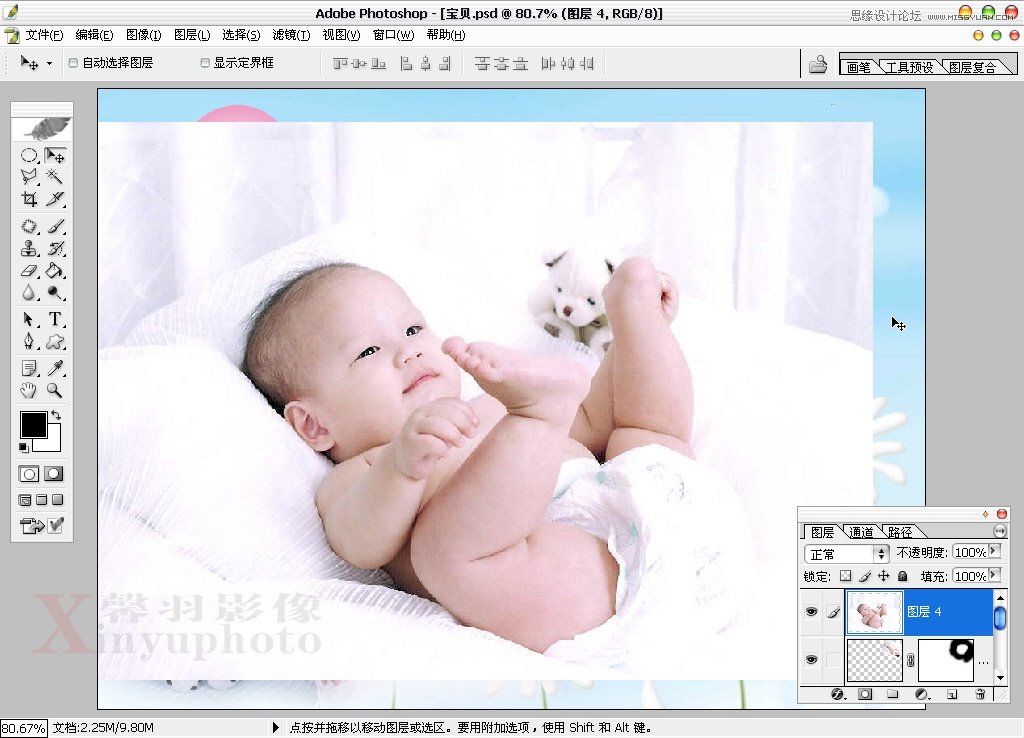Click swap foreground/background colors arrow
Screen dimensions: 1024x738
point(56,415)
